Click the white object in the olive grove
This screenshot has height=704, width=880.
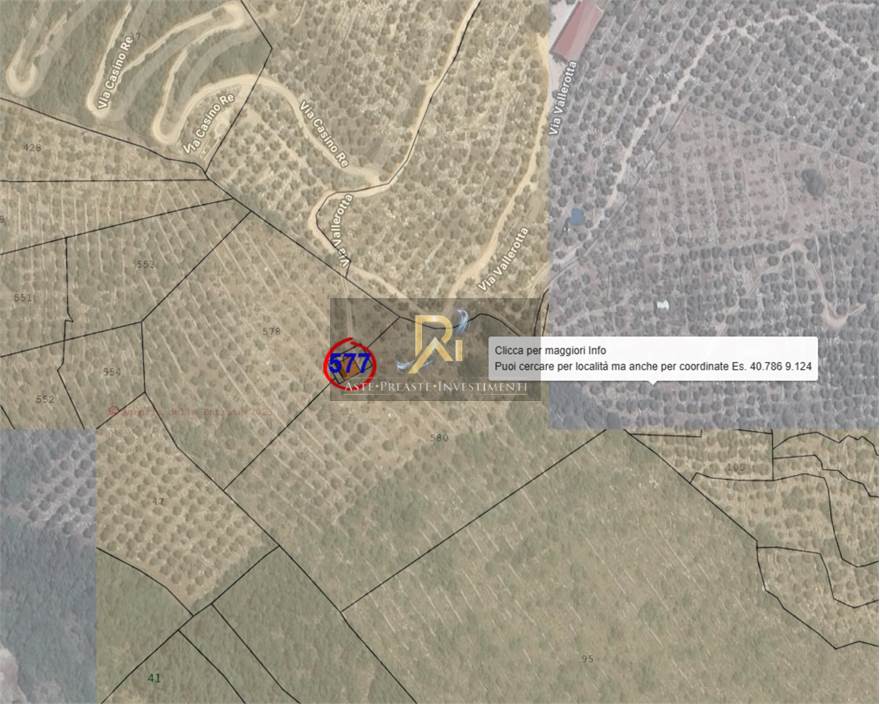[x=662, y=304]
